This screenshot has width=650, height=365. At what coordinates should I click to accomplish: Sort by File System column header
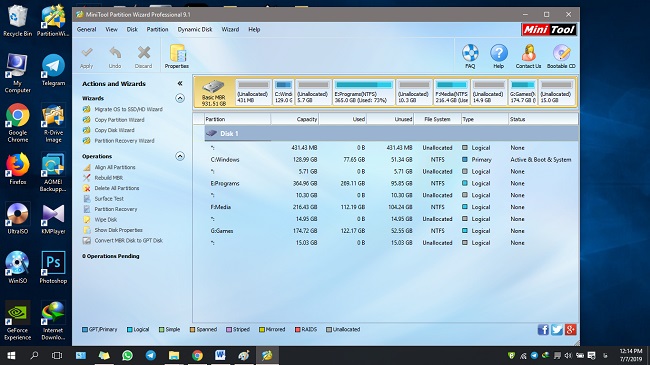[437, 119]
